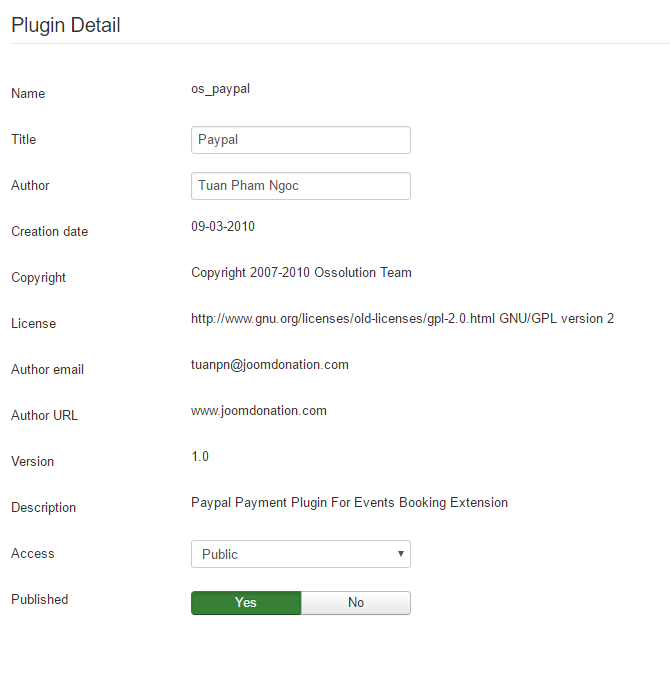Screen dimensions: 670x692
Task: Click the Title input field containing Paypal
Action: click(x=300, y=140)
